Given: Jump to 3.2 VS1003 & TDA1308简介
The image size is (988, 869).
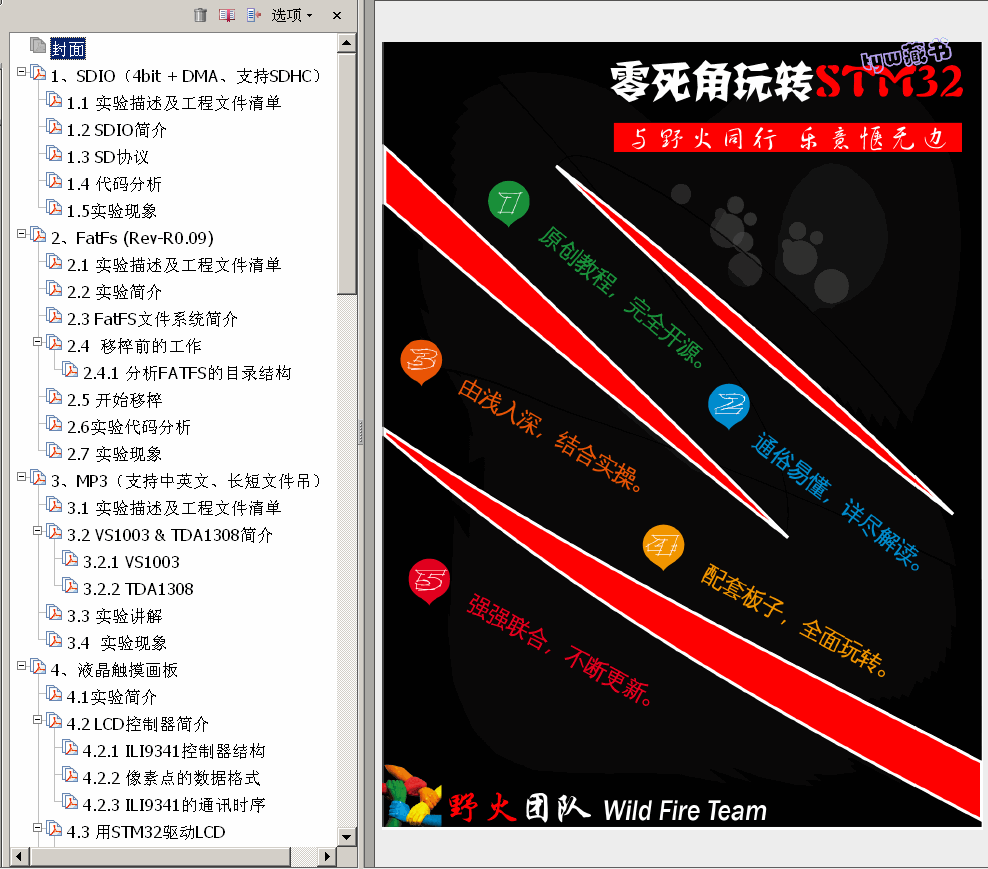Looking at the screenshot, I should point(170,535).
